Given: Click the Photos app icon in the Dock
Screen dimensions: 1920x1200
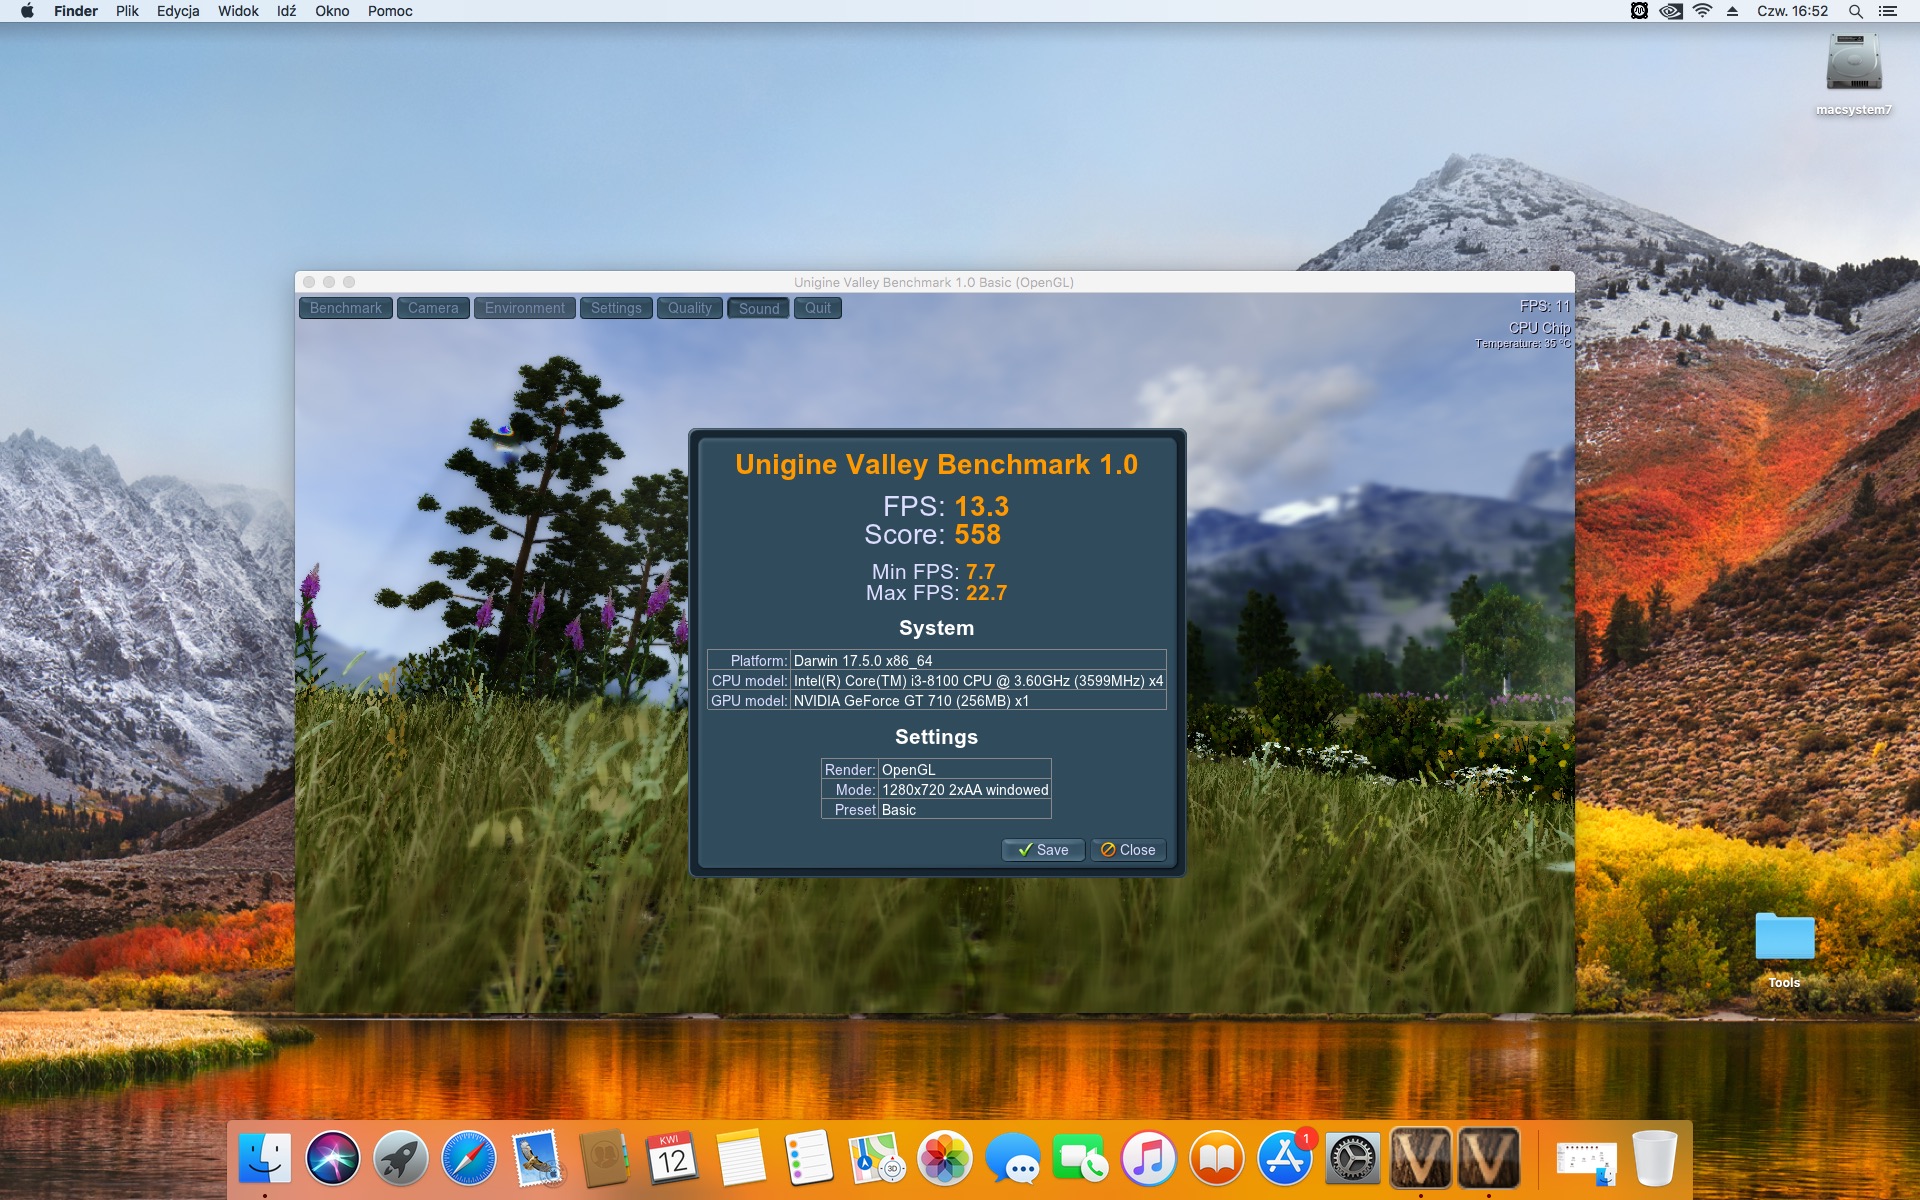Looking at the screenshot, I should click(944, 1160).
